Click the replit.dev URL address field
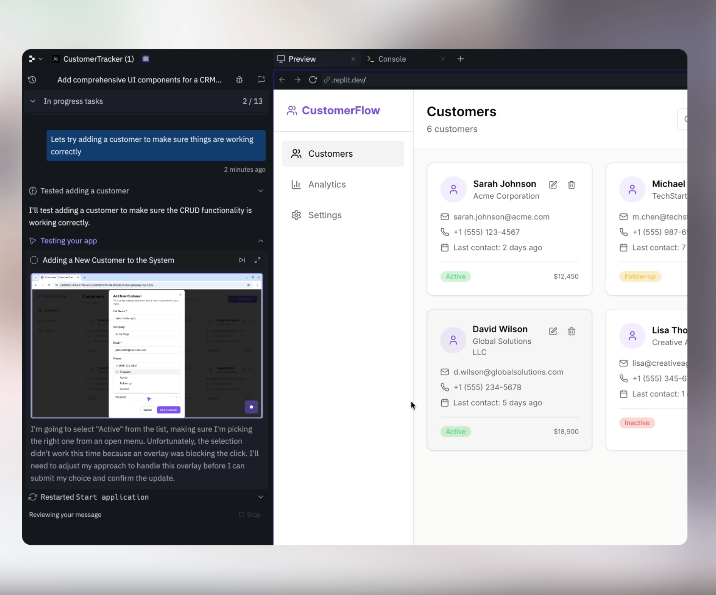This screenshot has height=595, width=716. (x=504, y=80)
